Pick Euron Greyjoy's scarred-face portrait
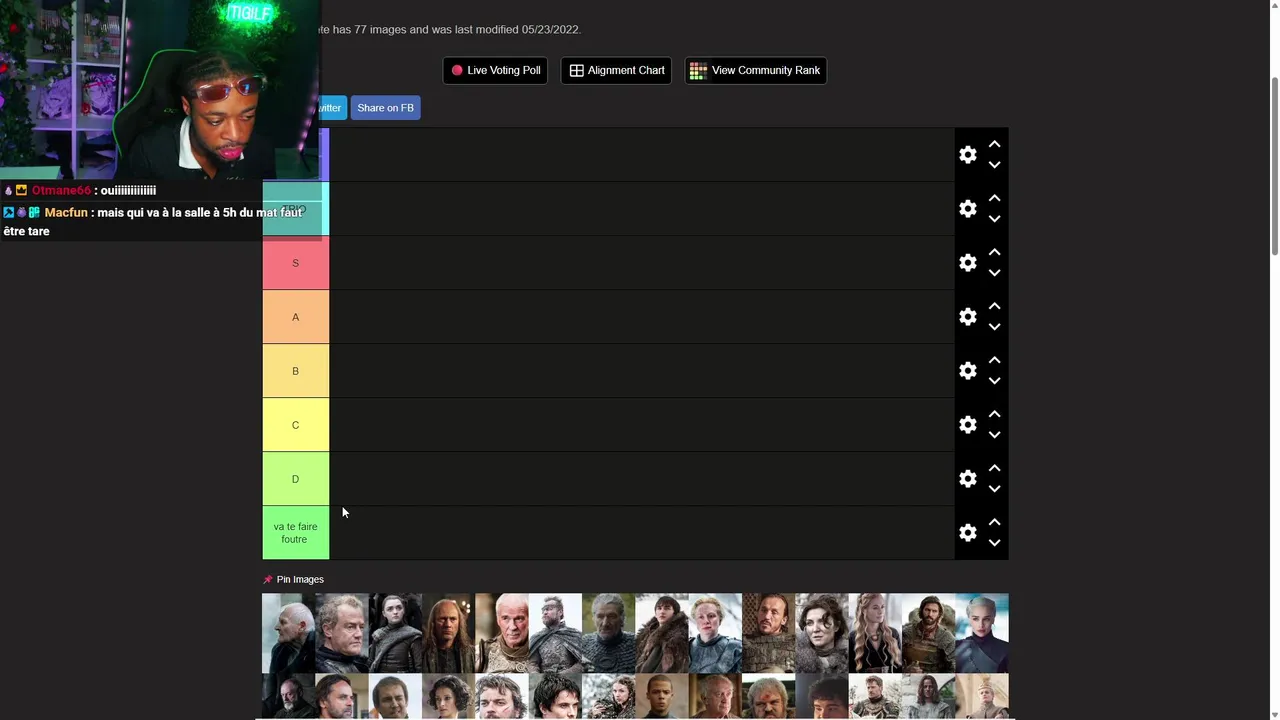Image resolution: width=1280 pixels, height=720 pixels. coord(501,696)
